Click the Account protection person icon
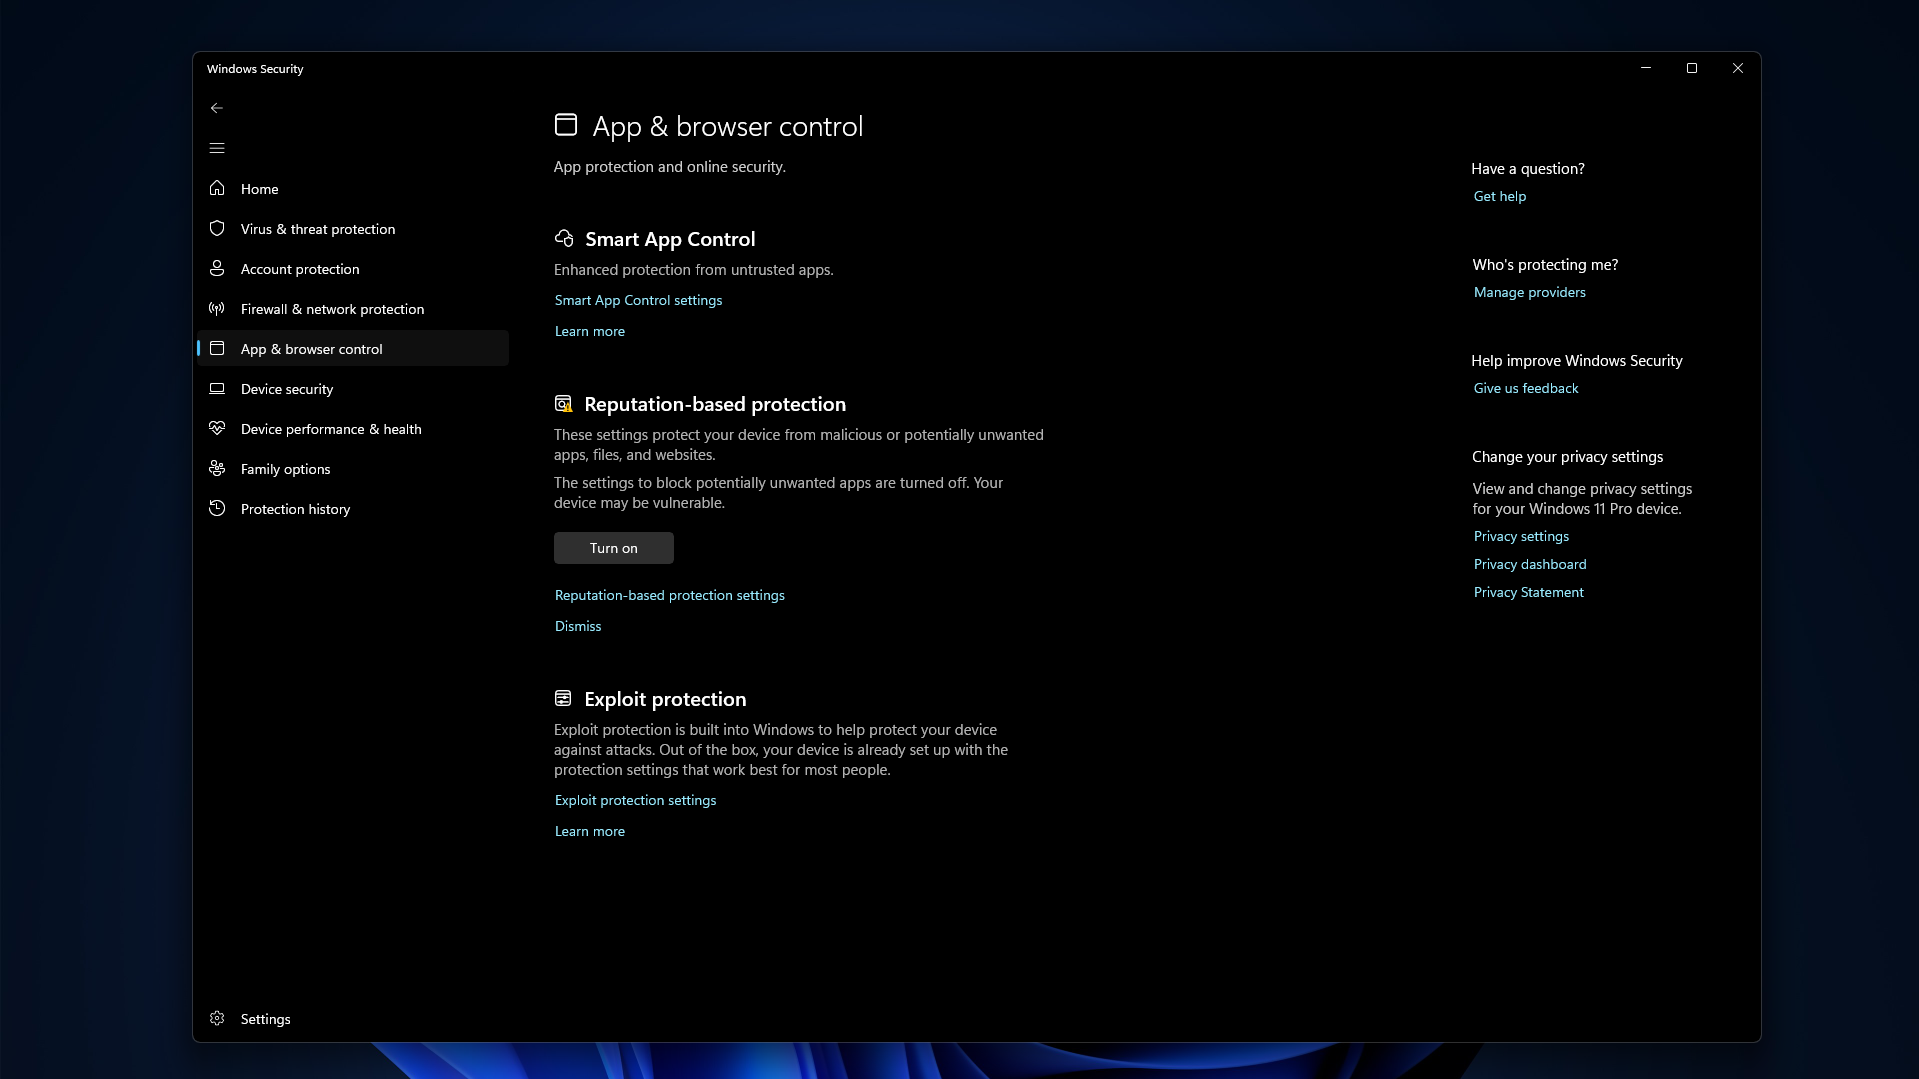 [217, 268]
